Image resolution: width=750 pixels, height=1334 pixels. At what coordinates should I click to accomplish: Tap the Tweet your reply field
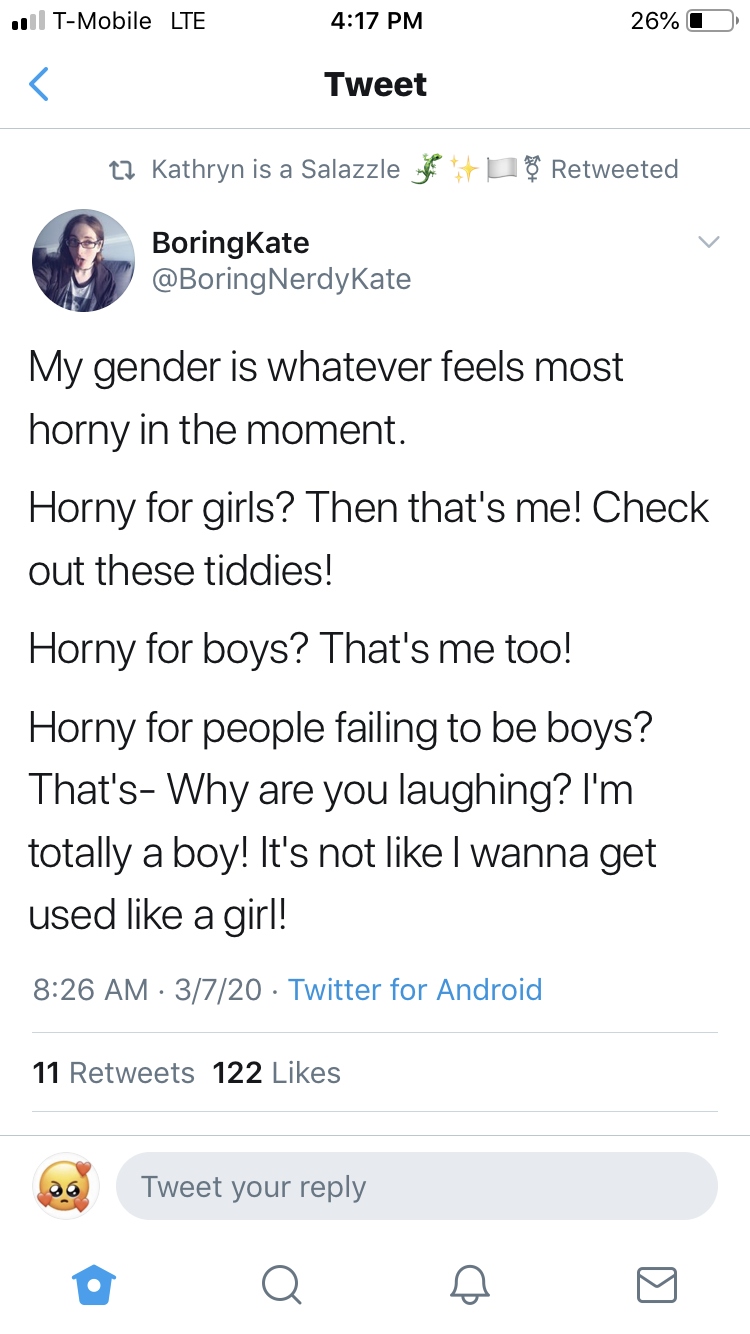point(417,1186)
